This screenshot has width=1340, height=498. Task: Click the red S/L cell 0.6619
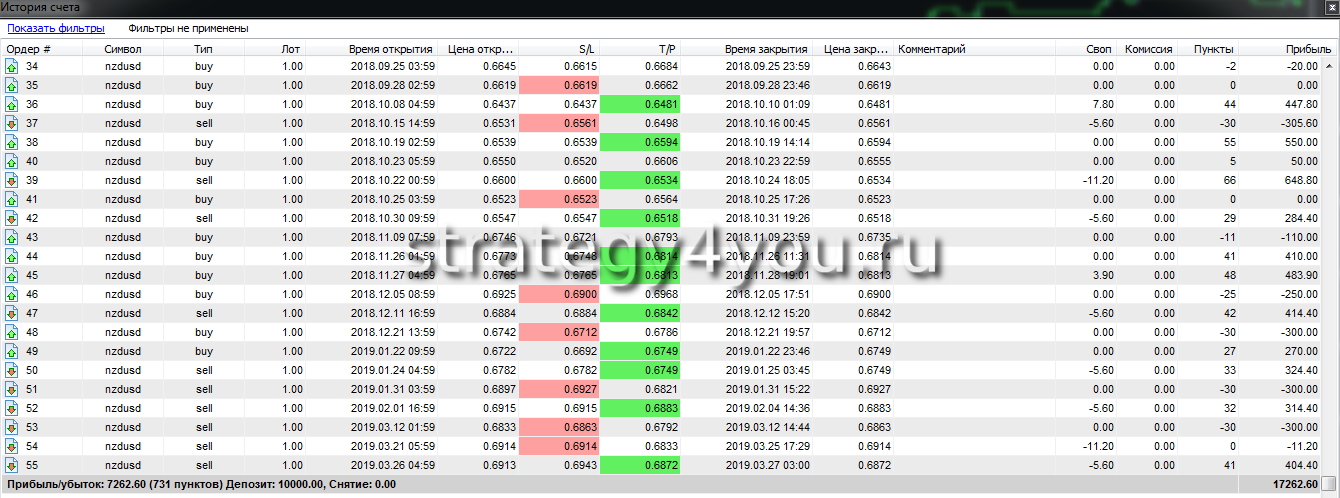click(560, 85)
